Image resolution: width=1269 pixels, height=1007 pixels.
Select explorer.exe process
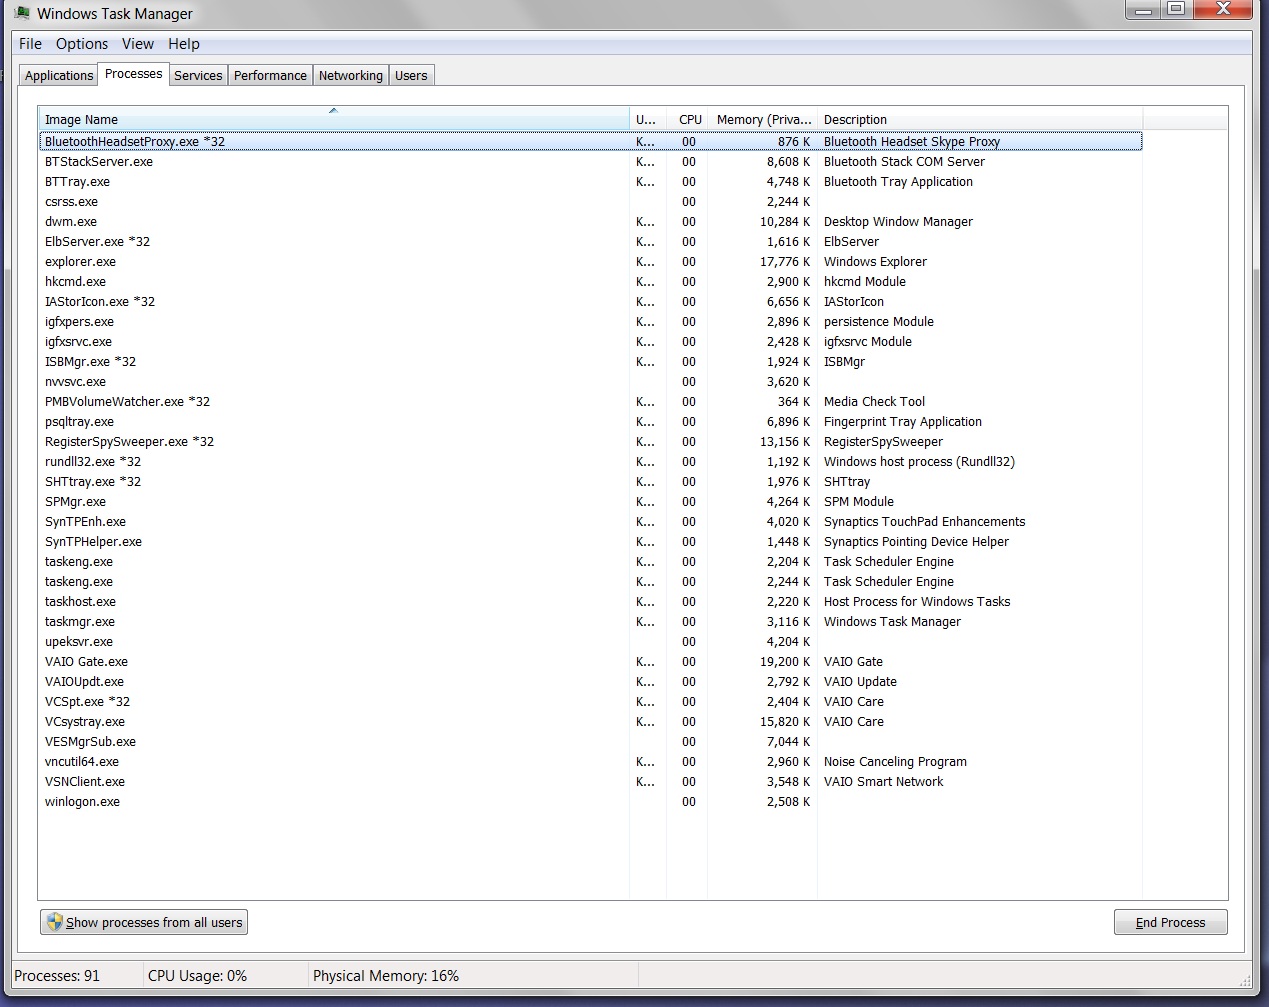click(x=590, y=262)
